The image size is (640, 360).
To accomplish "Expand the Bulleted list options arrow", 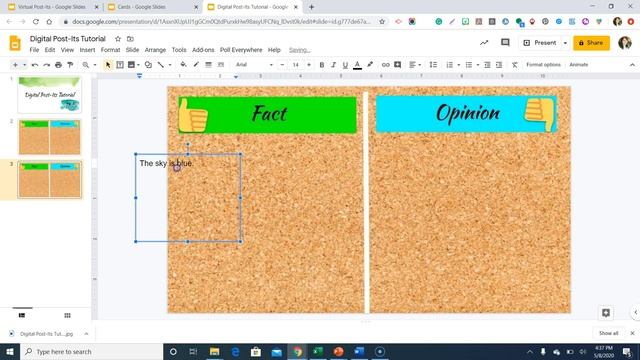I will click(478, 65).
